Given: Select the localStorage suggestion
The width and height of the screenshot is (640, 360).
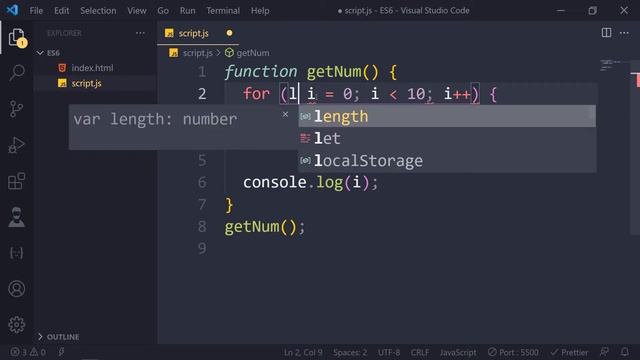Looking at the screenshot, I should (x=447, y=160).
